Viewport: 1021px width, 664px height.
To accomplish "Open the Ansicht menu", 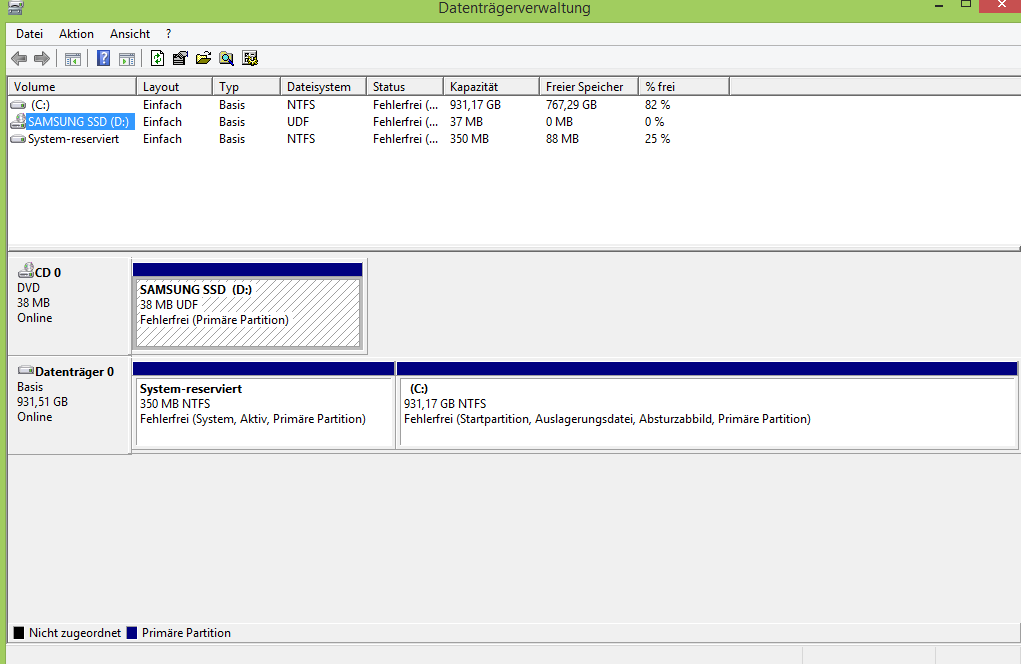I will (x=130, y=34).
